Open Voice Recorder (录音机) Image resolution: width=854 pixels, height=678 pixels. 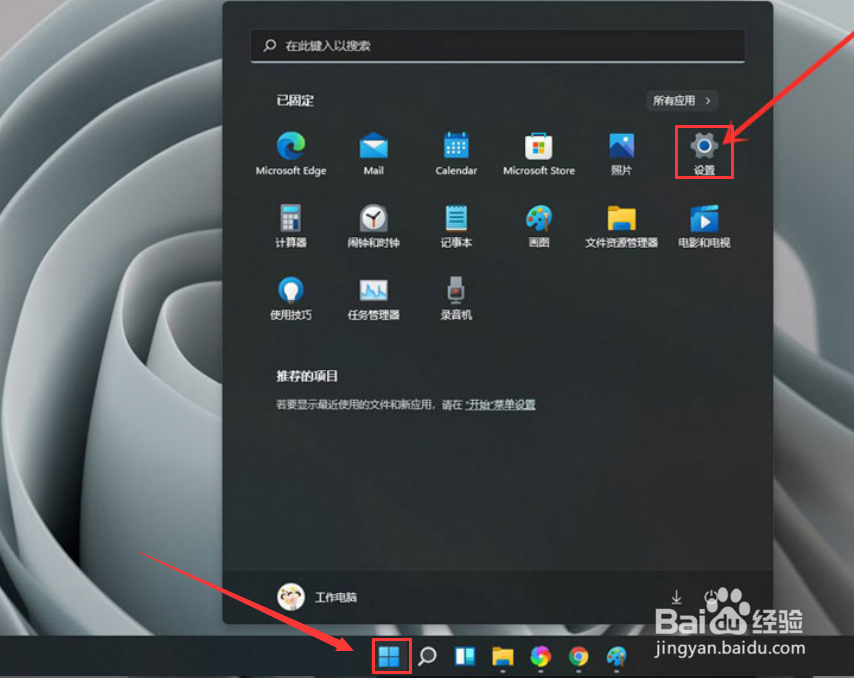tap(455, 296)
